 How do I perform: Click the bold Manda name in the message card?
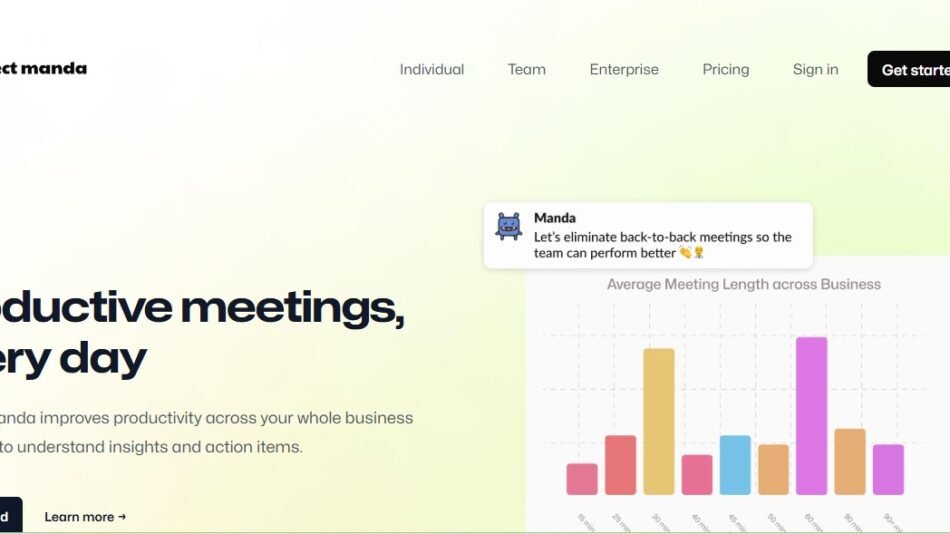(554, 218)
